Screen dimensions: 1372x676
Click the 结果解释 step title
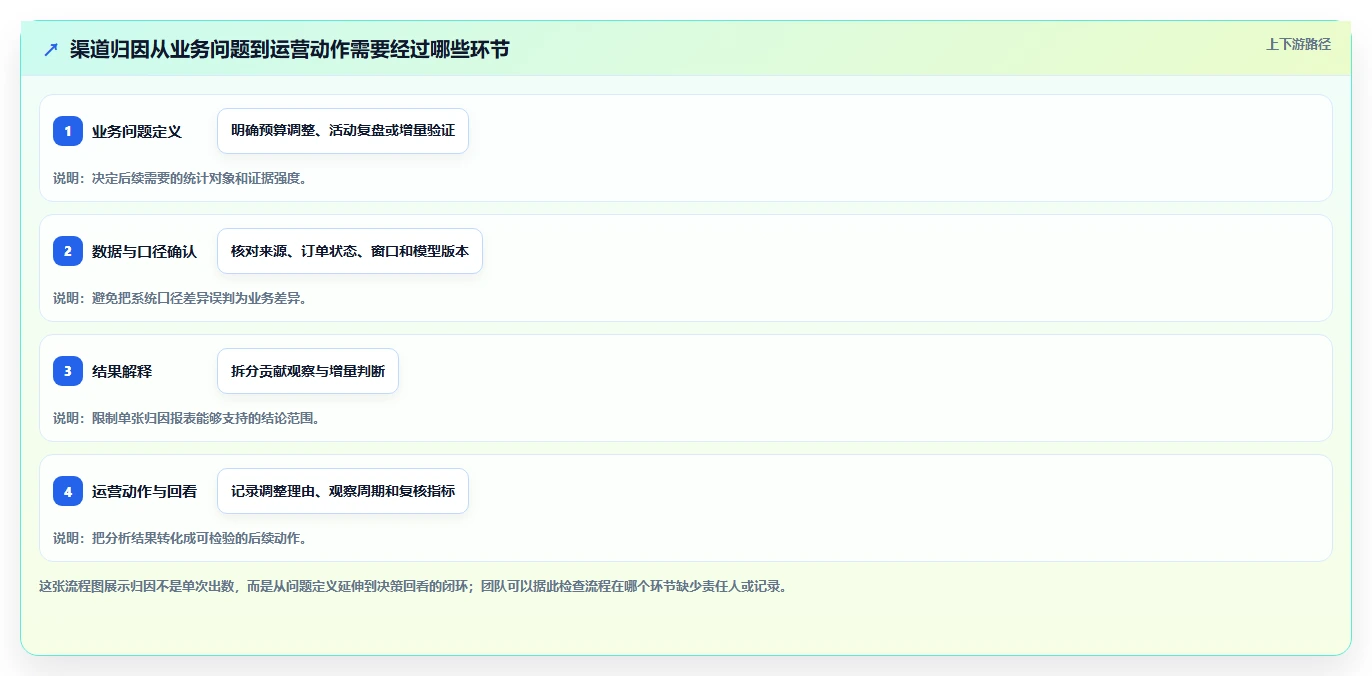tap(122, 371)
